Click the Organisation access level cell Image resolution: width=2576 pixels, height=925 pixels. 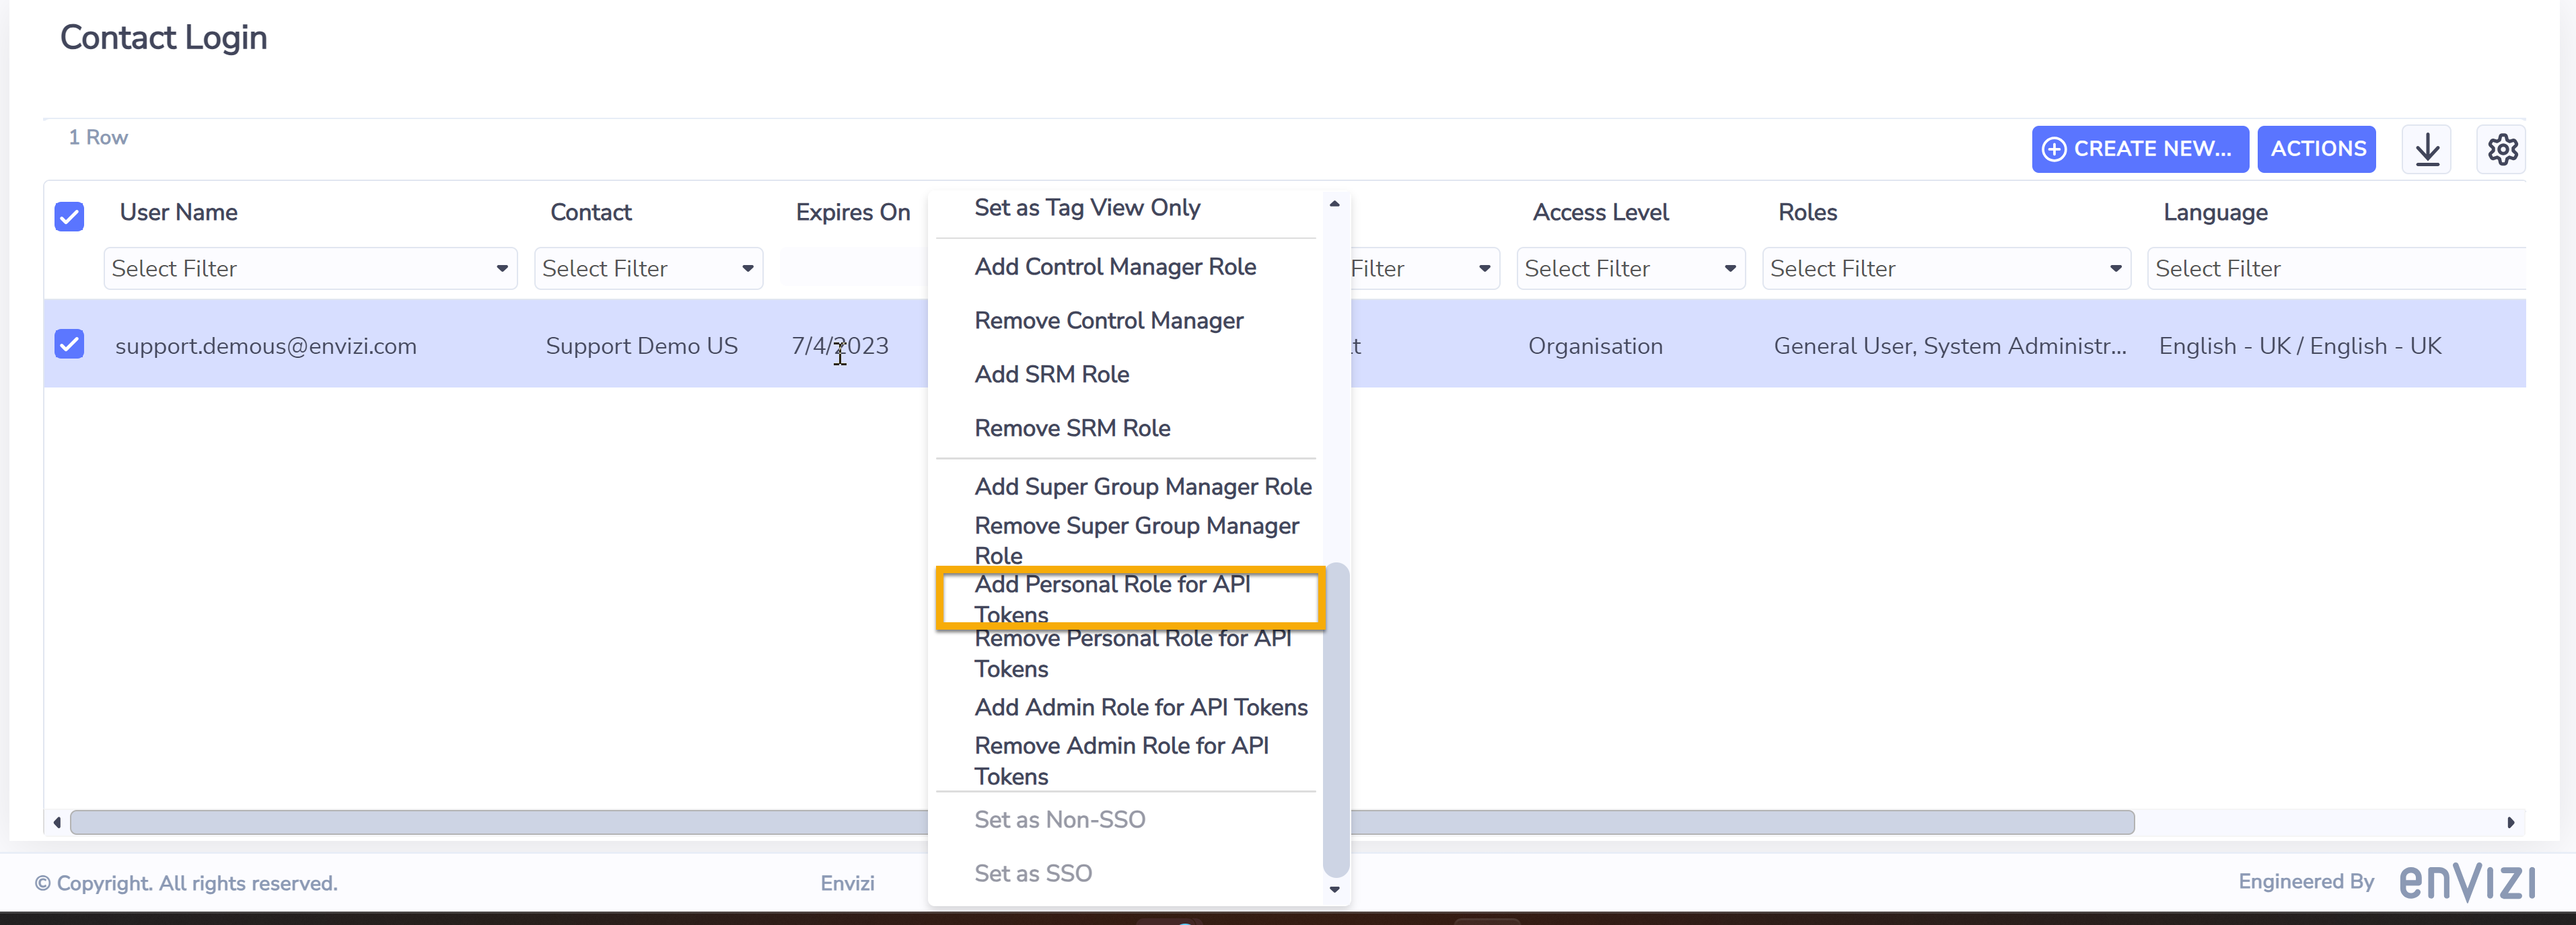pyautogui.click(x=1595, y=347)
